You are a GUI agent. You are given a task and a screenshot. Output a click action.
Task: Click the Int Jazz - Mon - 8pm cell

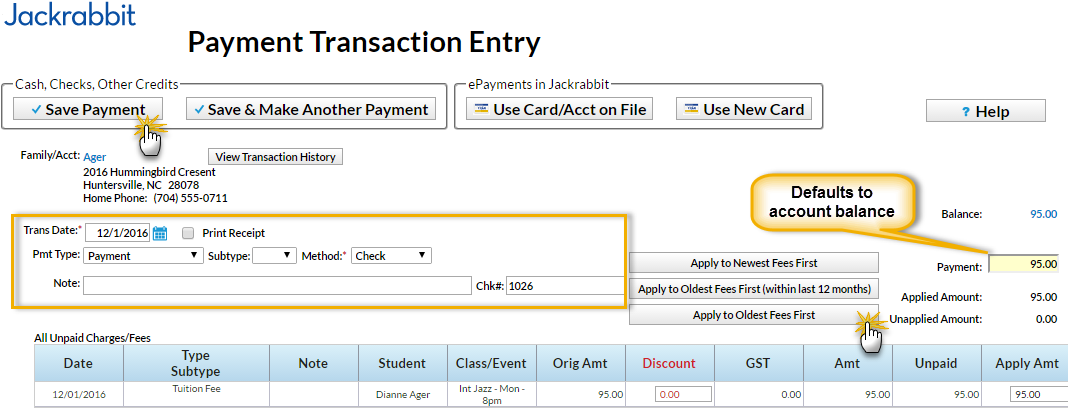coord(492,394)
